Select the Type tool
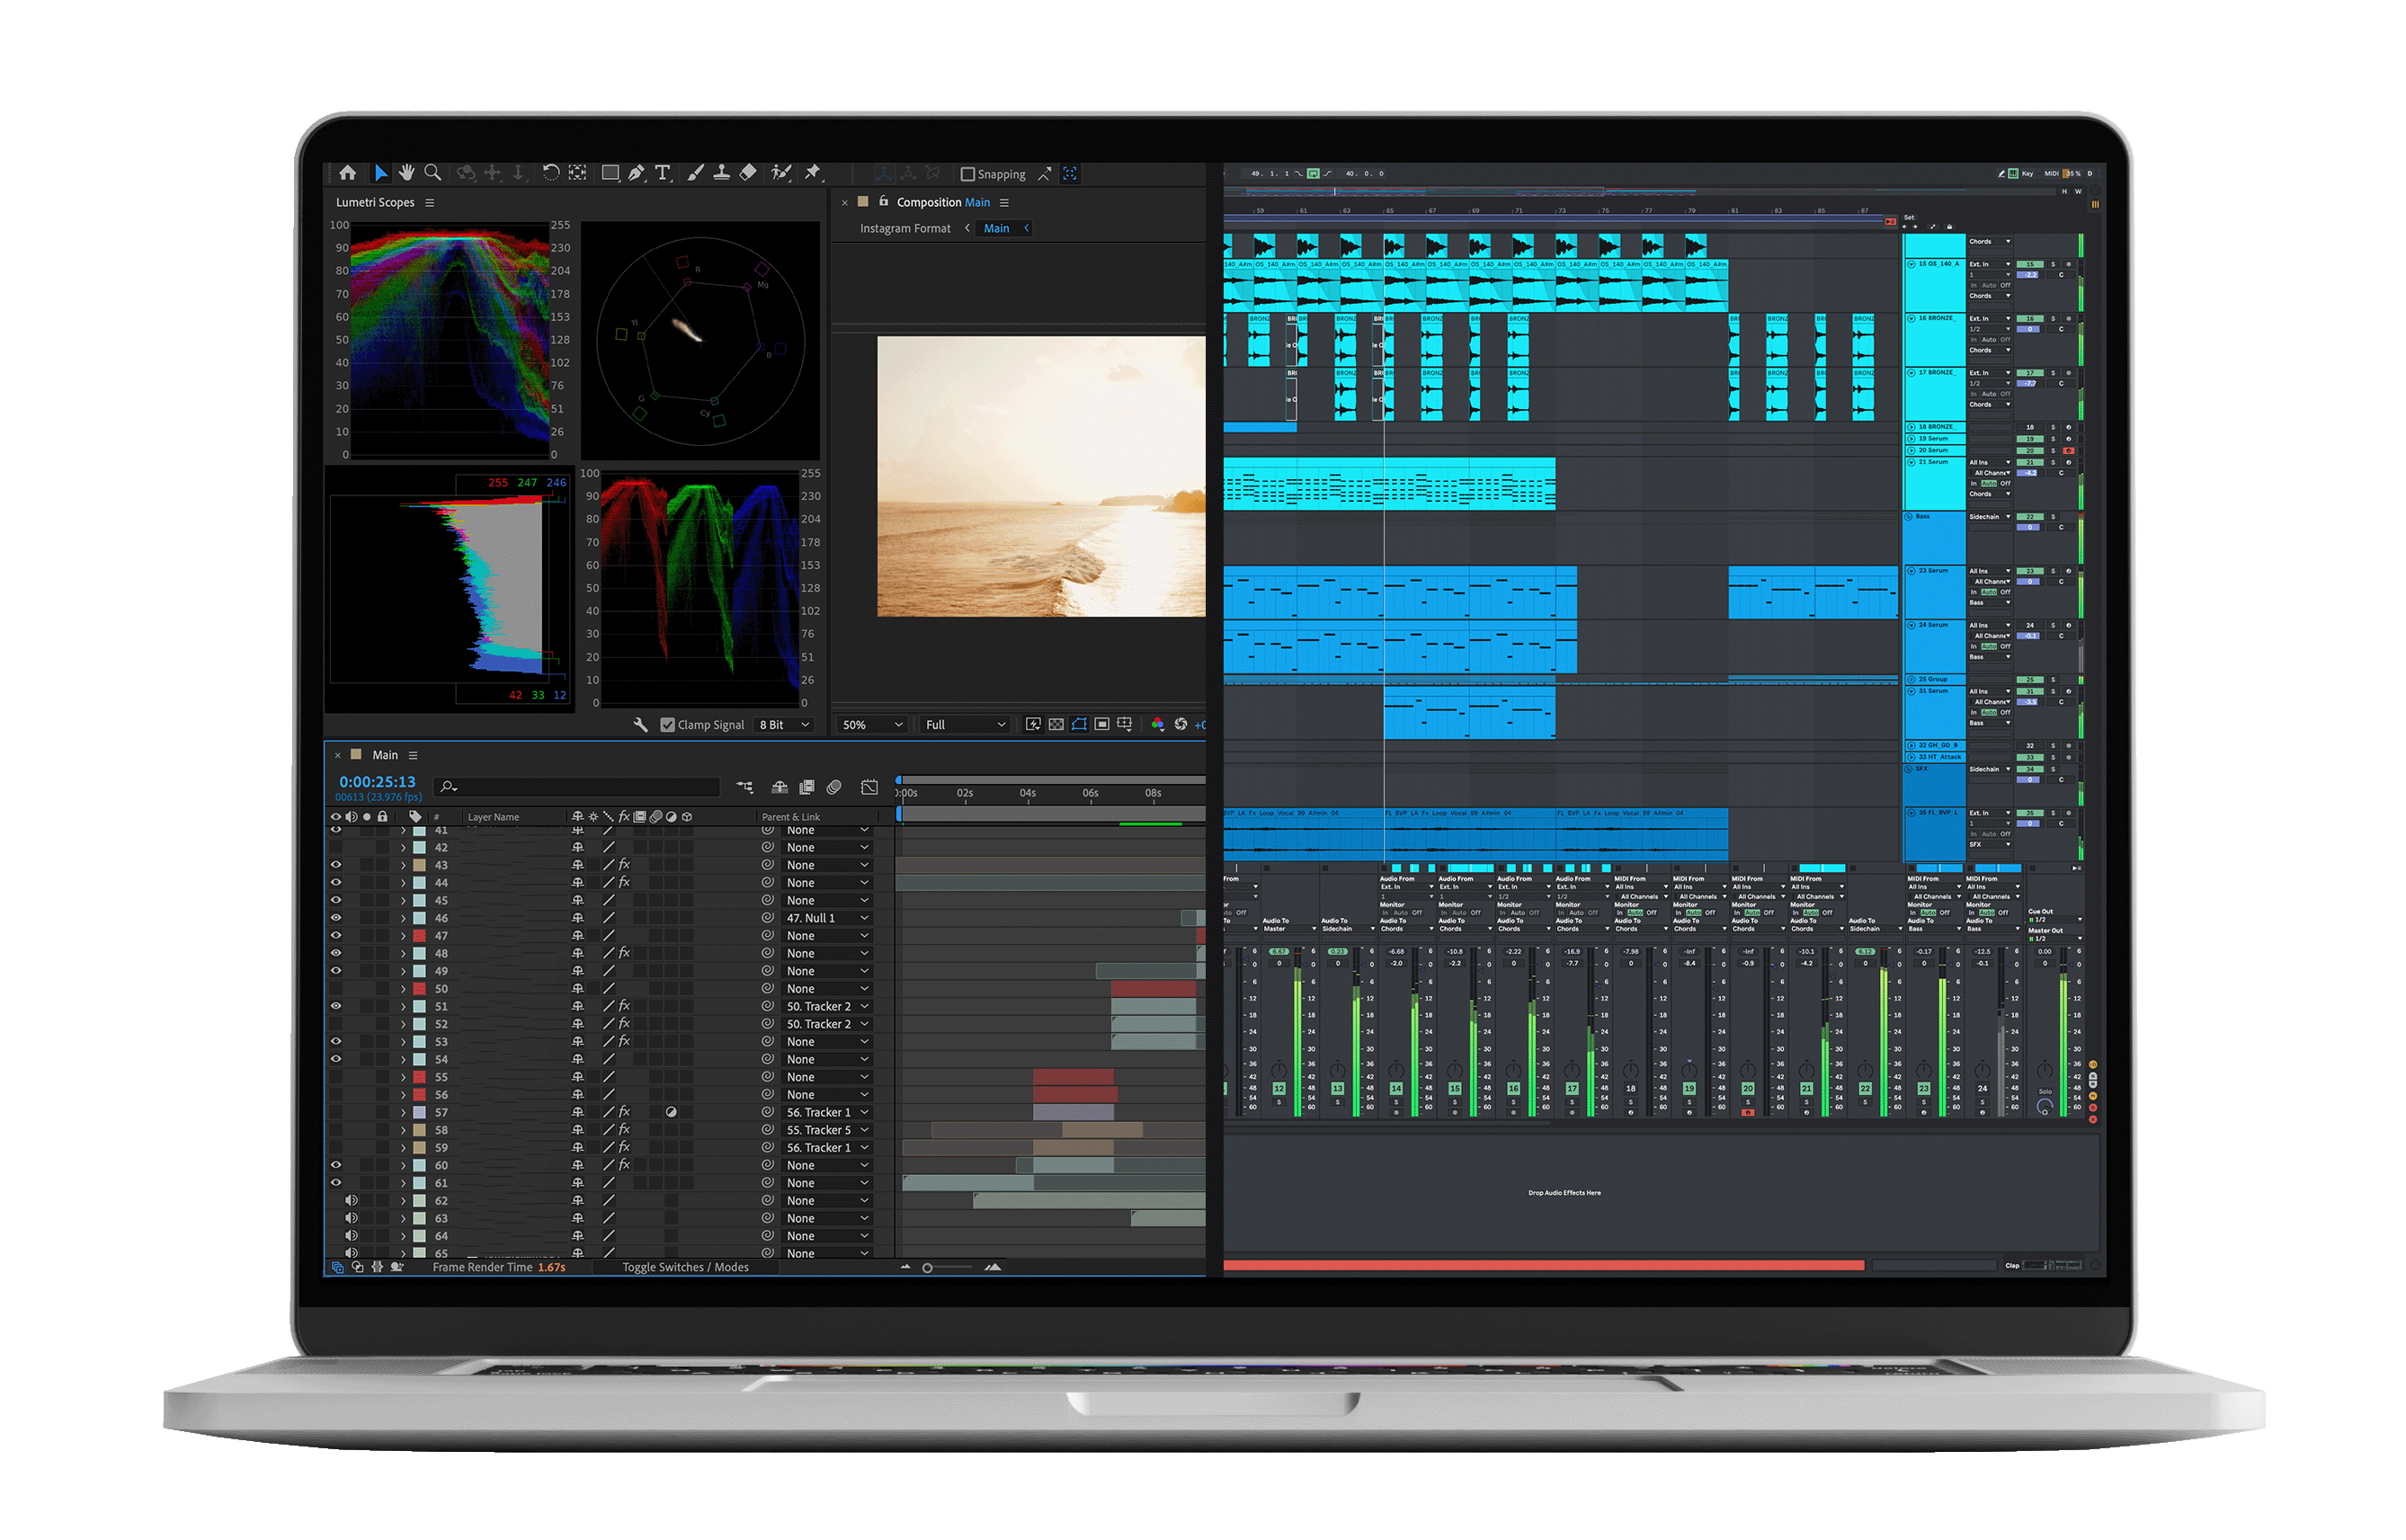Viewport: 2406px width, 1540px height. click(x=662, y=173)
